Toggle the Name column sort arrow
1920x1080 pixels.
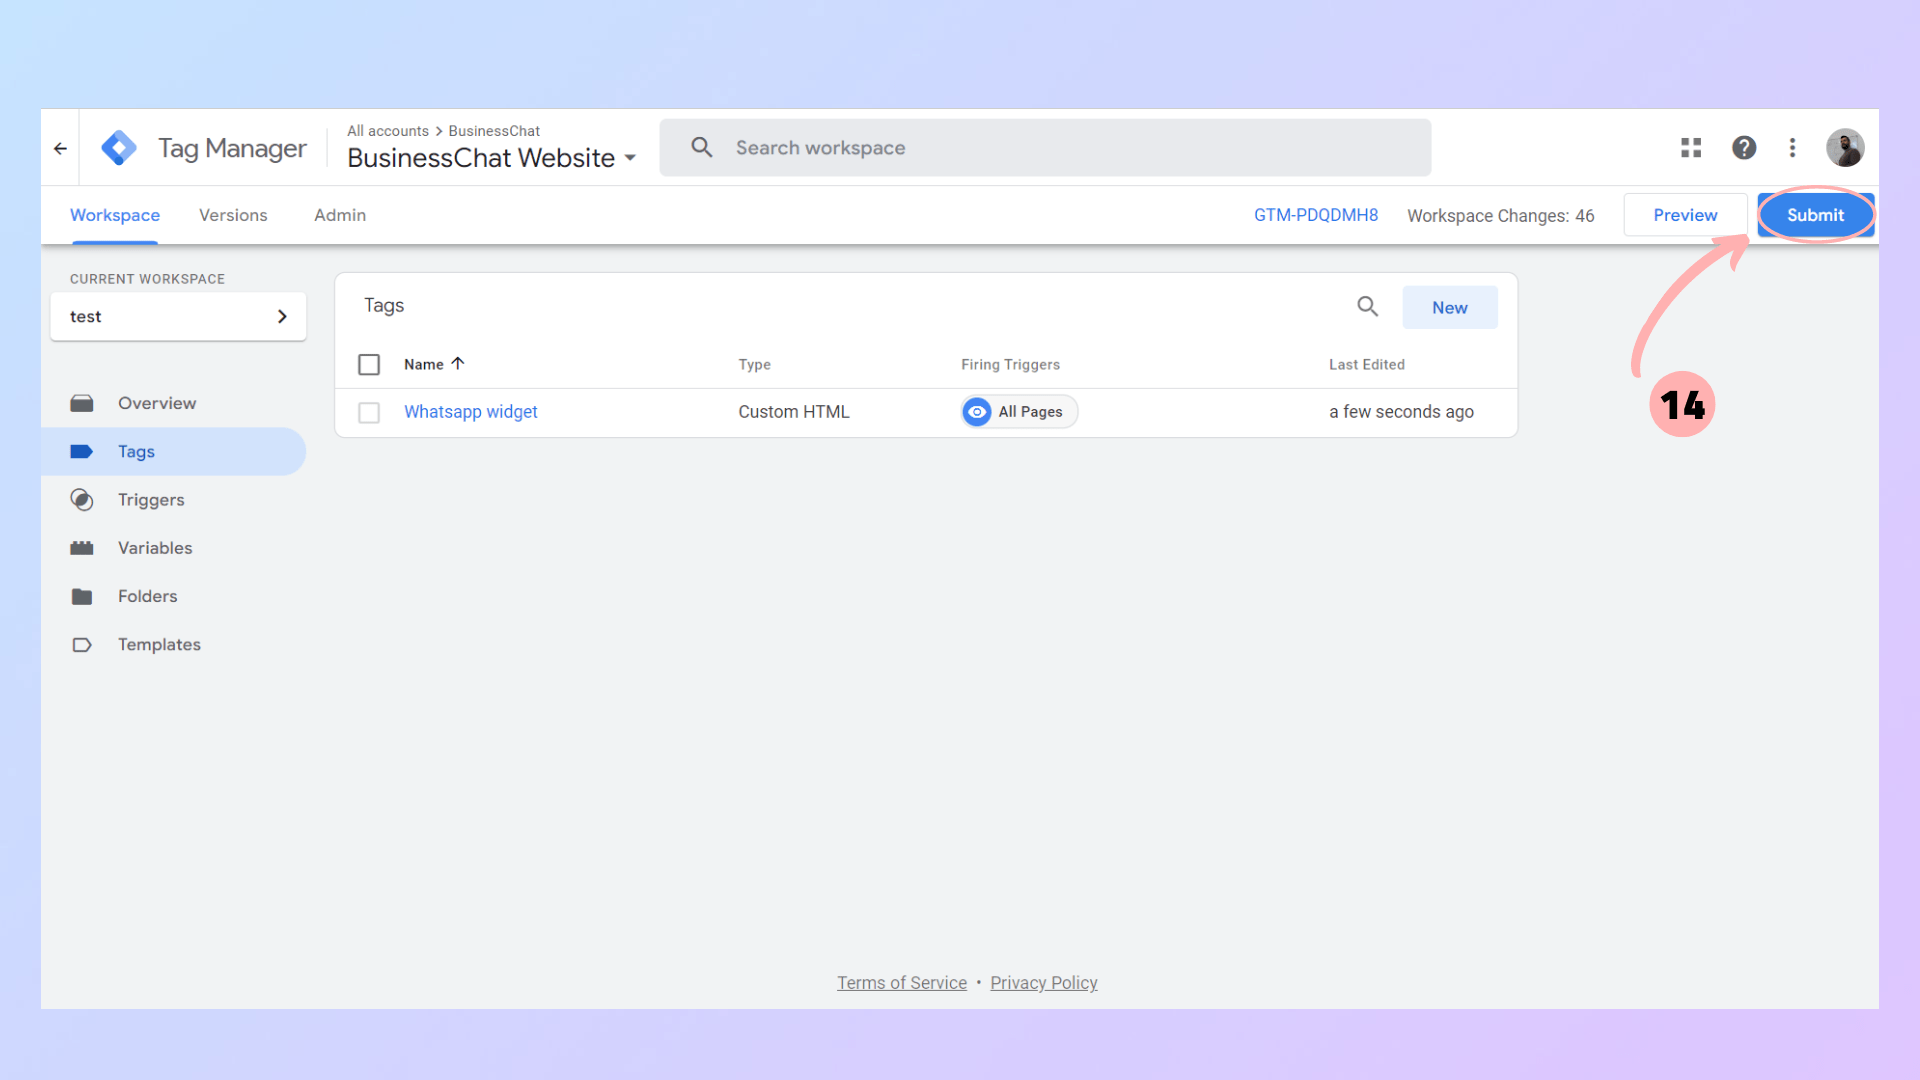[x=459, y=363]
